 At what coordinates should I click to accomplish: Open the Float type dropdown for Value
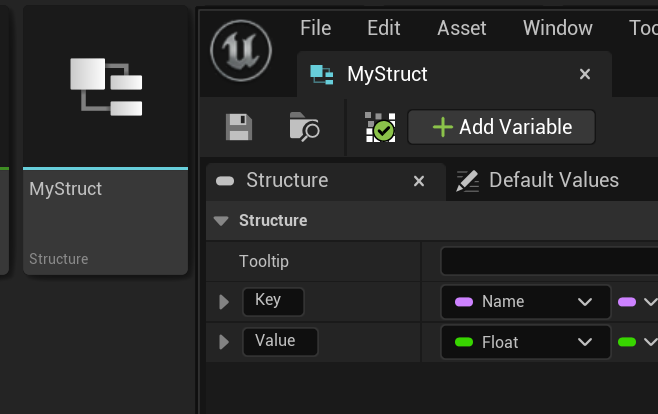point(525,342)
